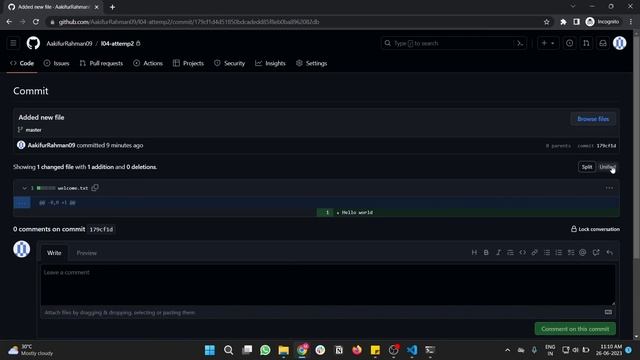Viewport: 640px width, 360px height.
Task: Insert a saved reply
Action: (609, 253)
